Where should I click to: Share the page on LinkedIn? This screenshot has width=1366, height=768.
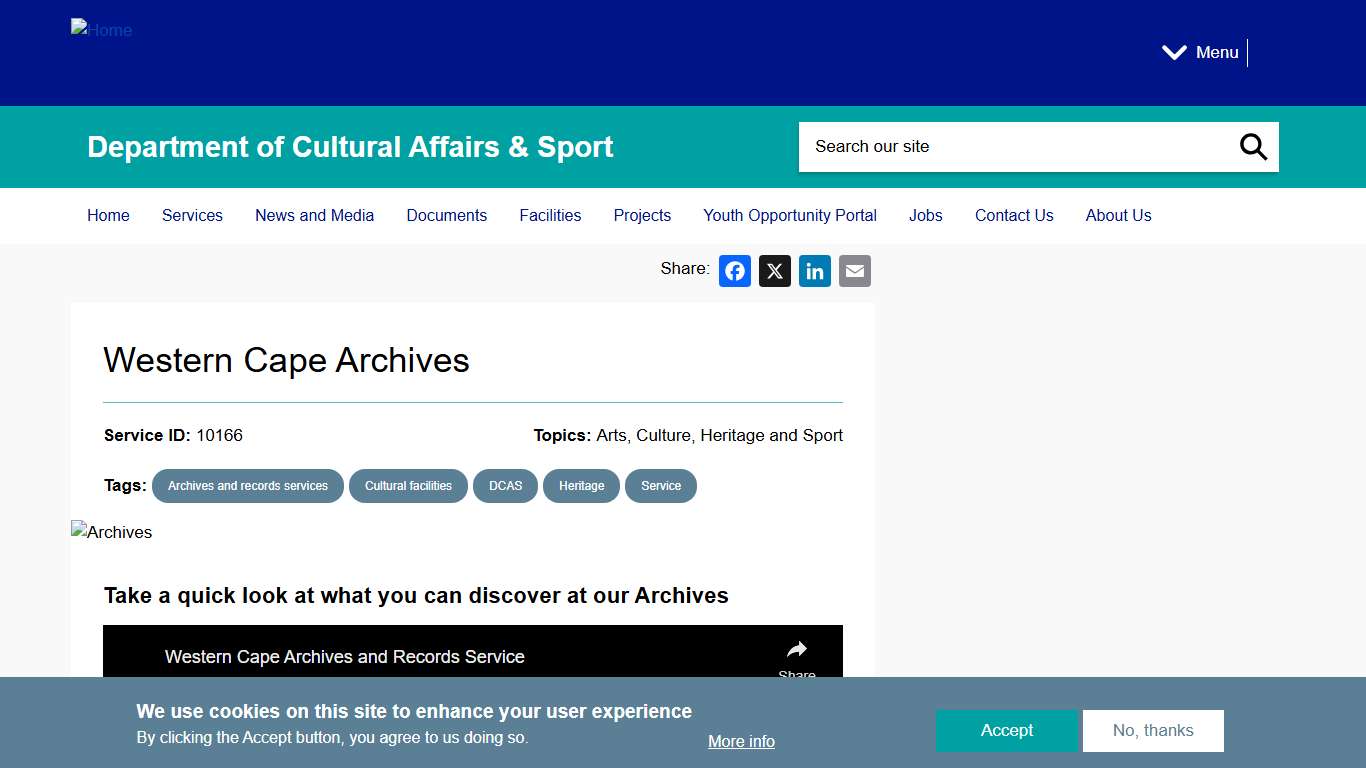(x=815, y=271)
